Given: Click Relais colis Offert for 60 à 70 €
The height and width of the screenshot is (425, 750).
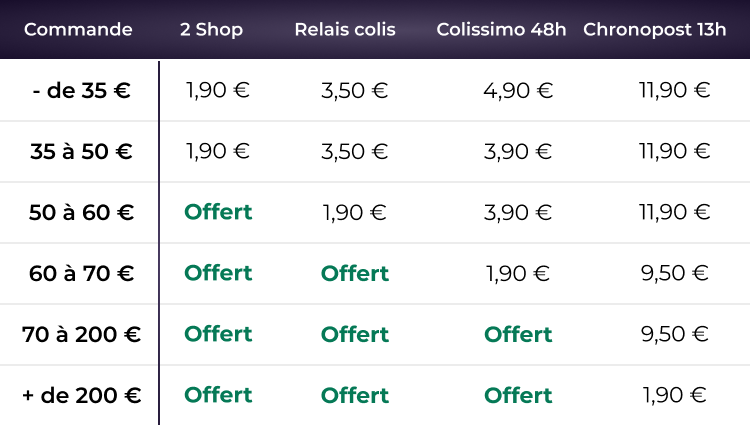Looking at the screenshot, I should [x=354, y=273].
